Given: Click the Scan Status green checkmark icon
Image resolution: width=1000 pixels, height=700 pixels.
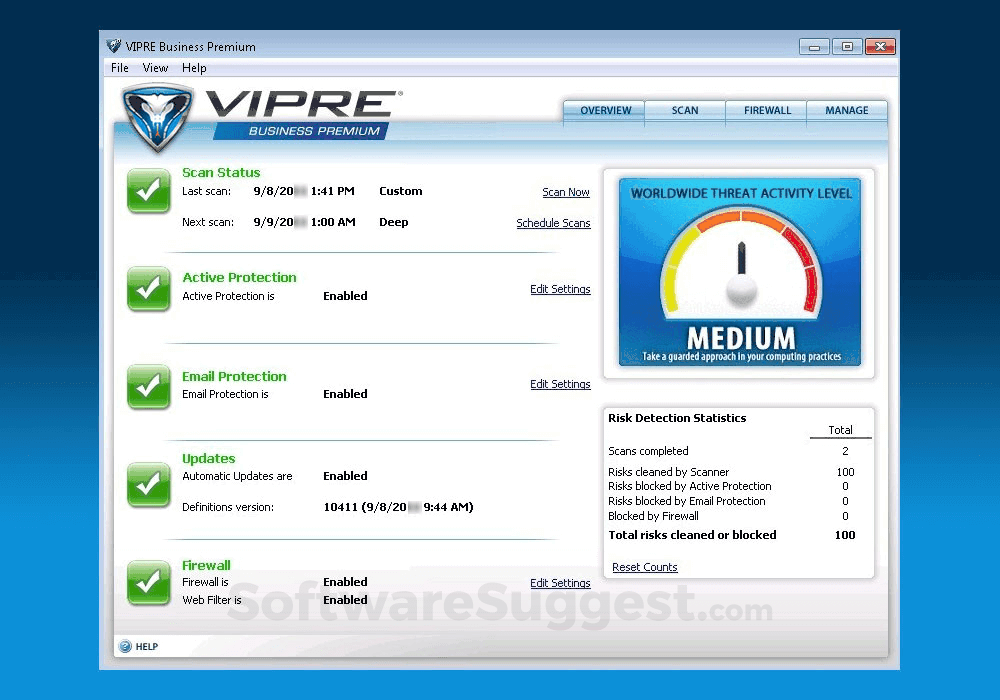Looking at the screenshot, I should tap(148, 191).
